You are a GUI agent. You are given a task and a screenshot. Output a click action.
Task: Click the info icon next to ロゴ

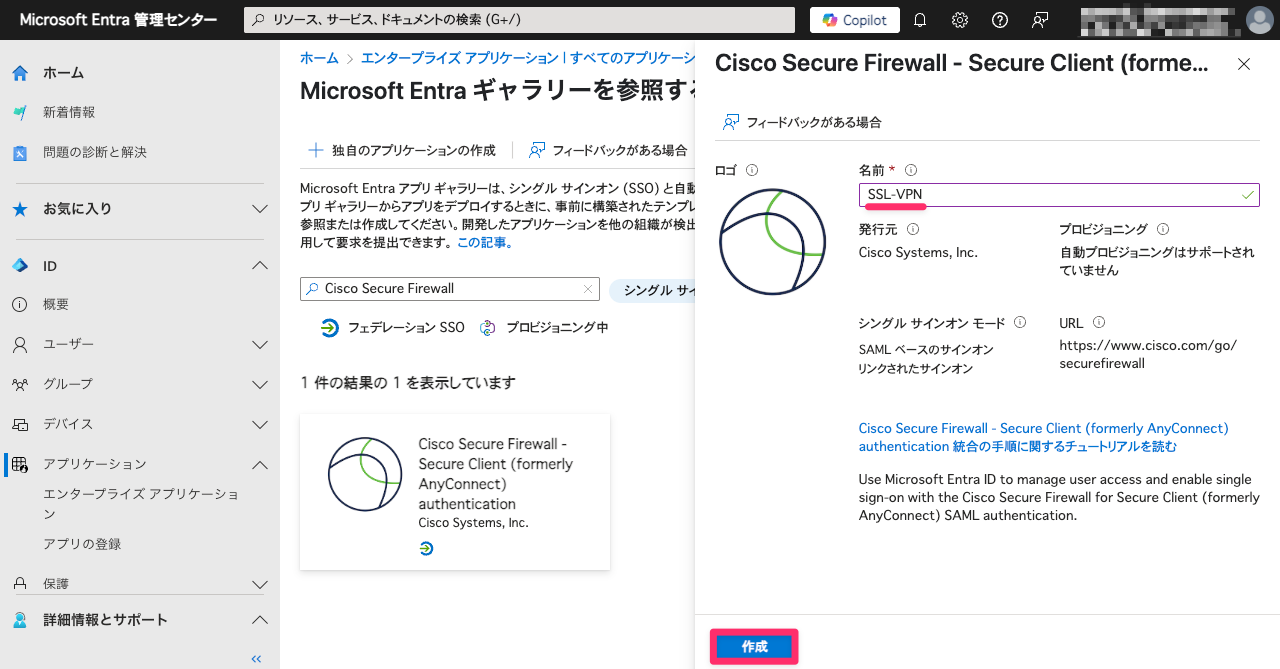click(752, 170)
